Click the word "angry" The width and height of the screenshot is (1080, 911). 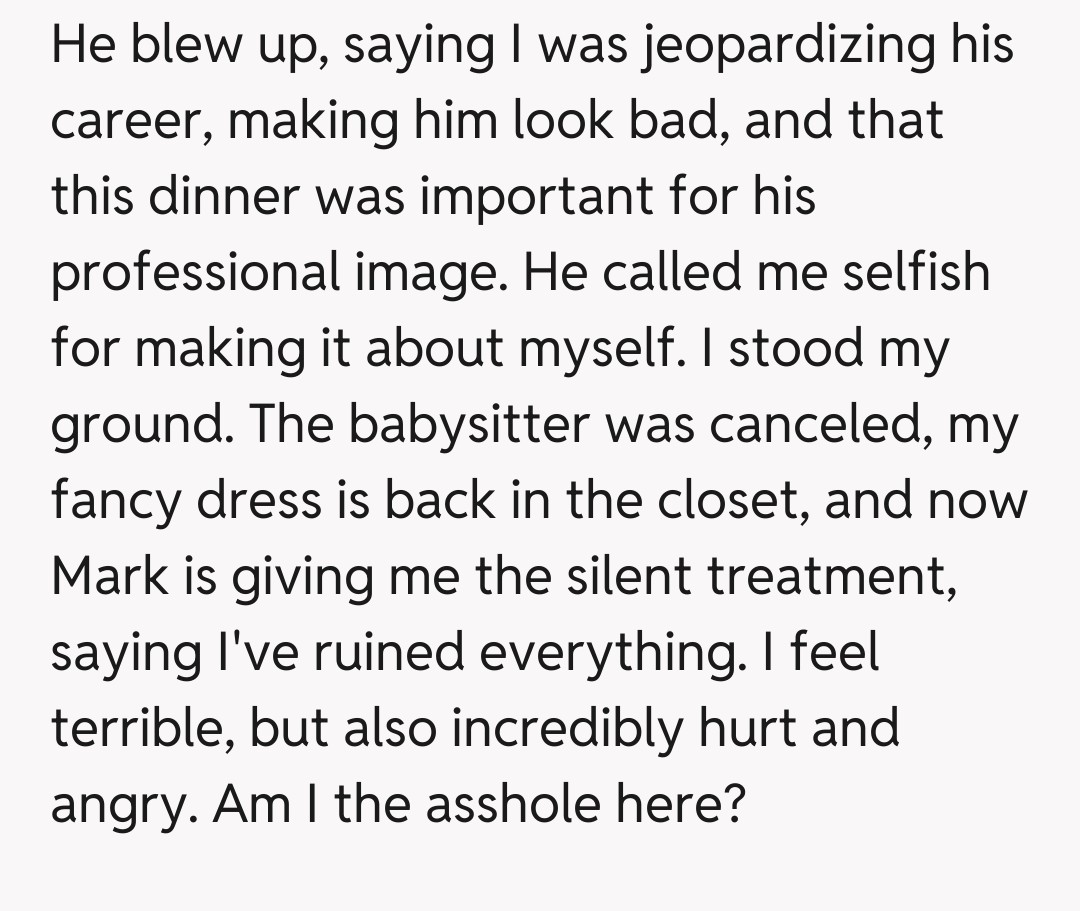[119, 805]
